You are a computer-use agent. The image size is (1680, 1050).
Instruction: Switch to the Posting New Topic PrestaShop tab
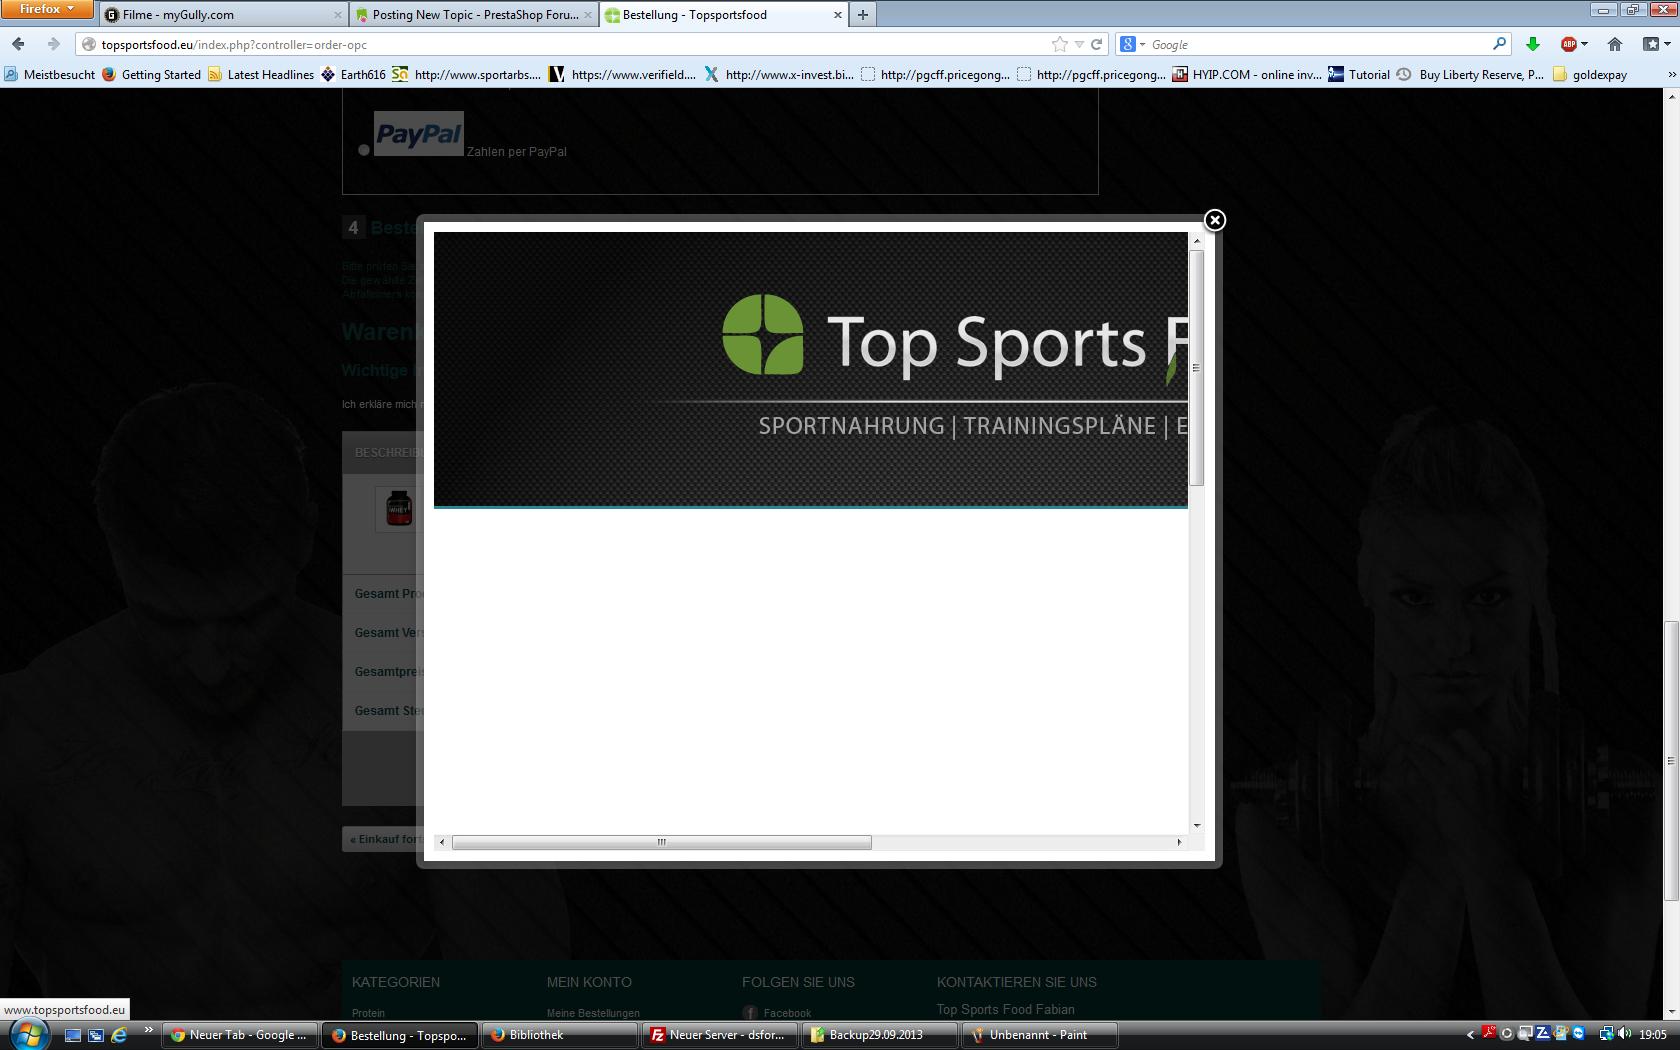pos(475,15)
